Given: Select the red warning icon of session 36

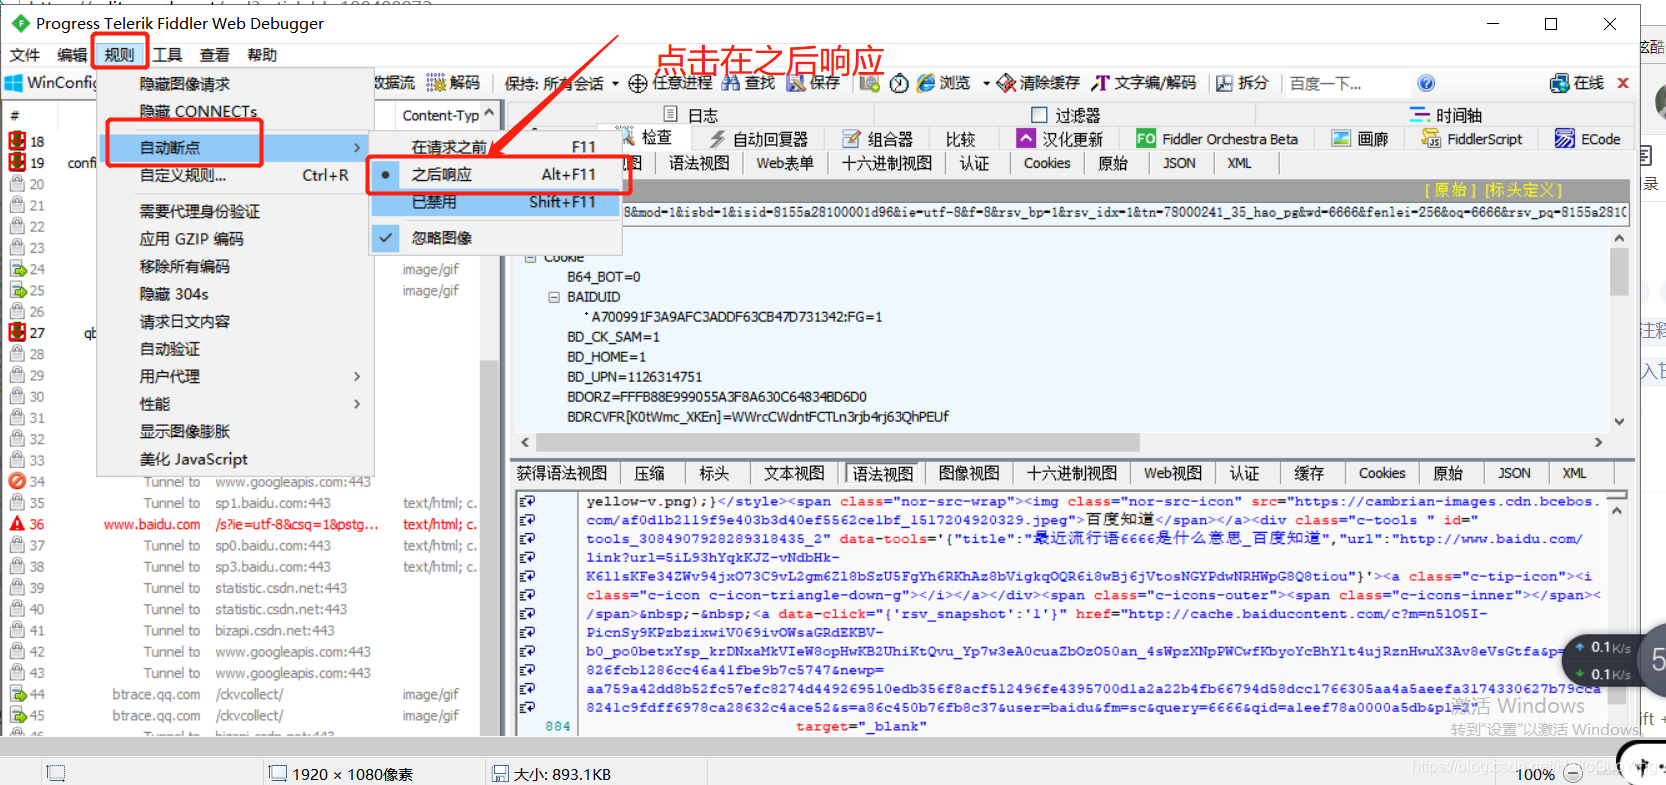Looking at the screenshot, I should coord(17,524).
